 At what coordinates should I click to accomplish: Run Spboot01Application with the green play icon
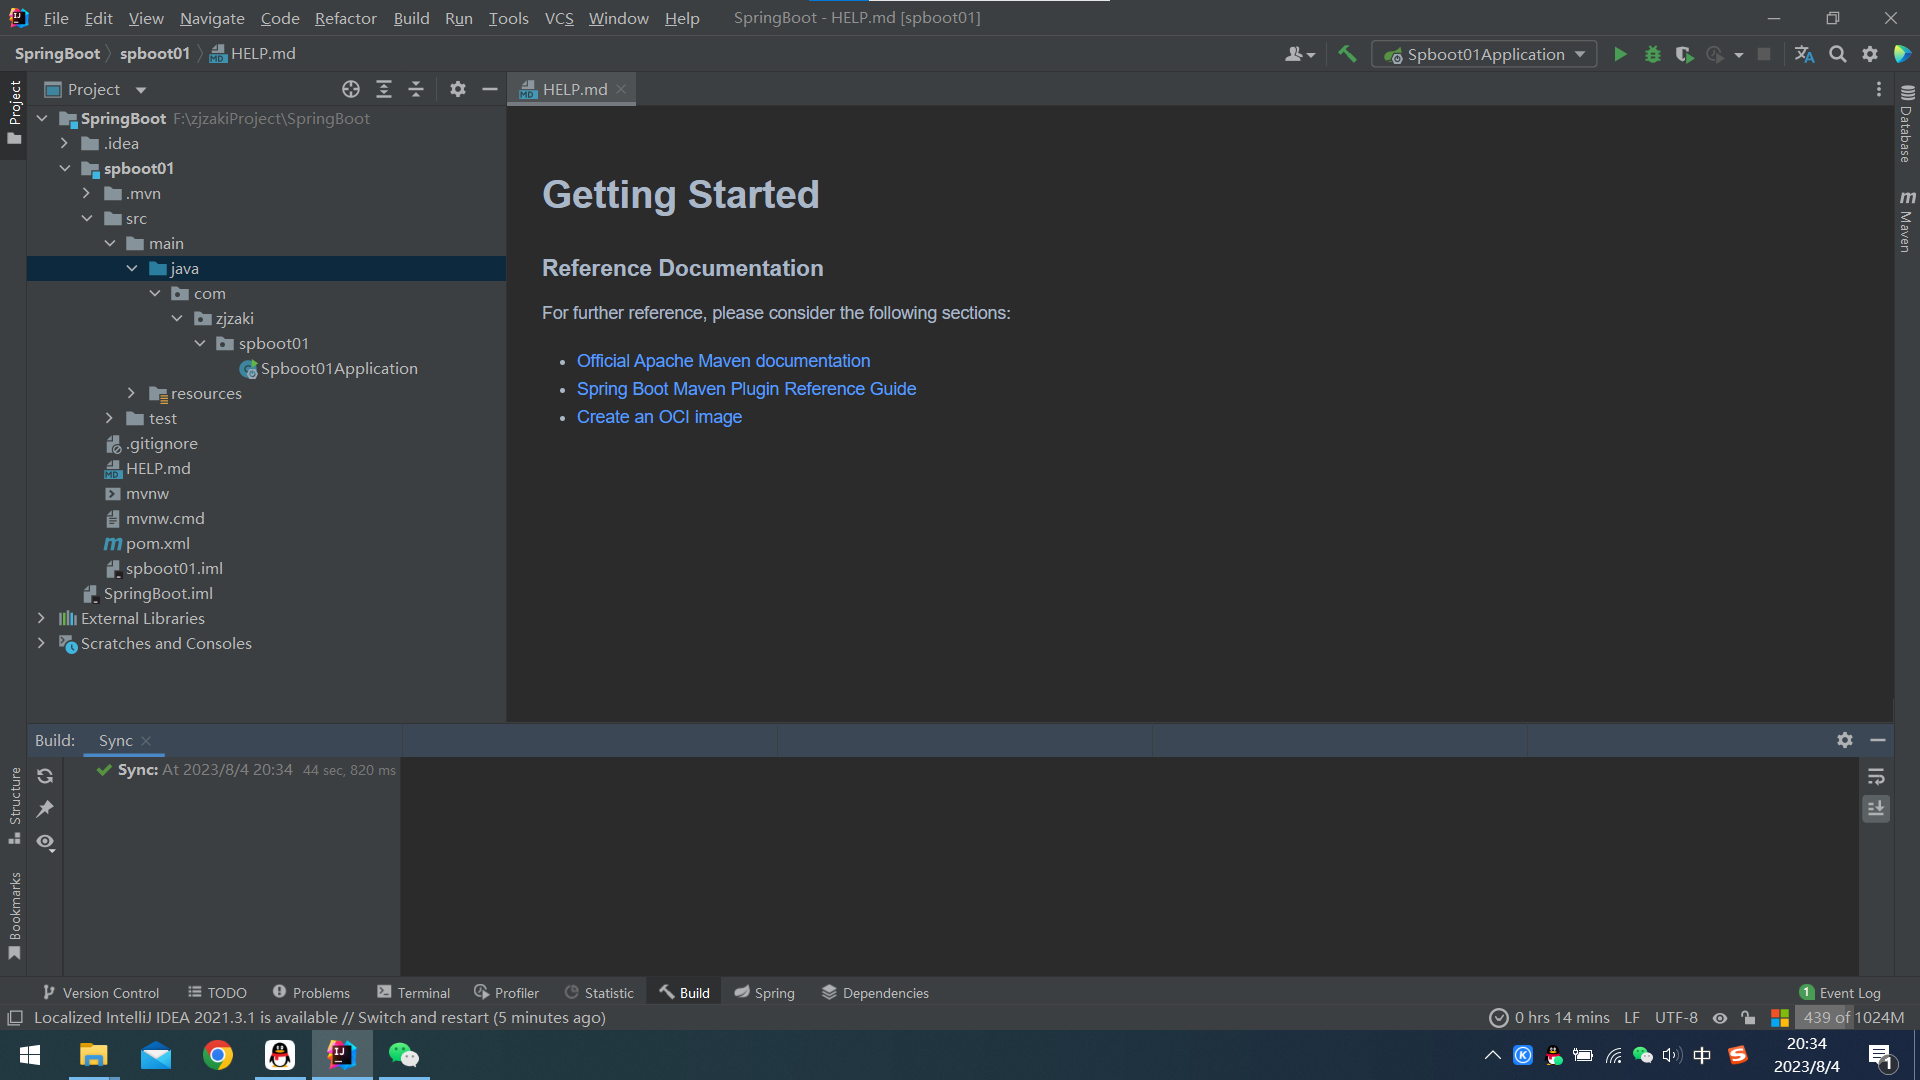tap(1620, 54)
